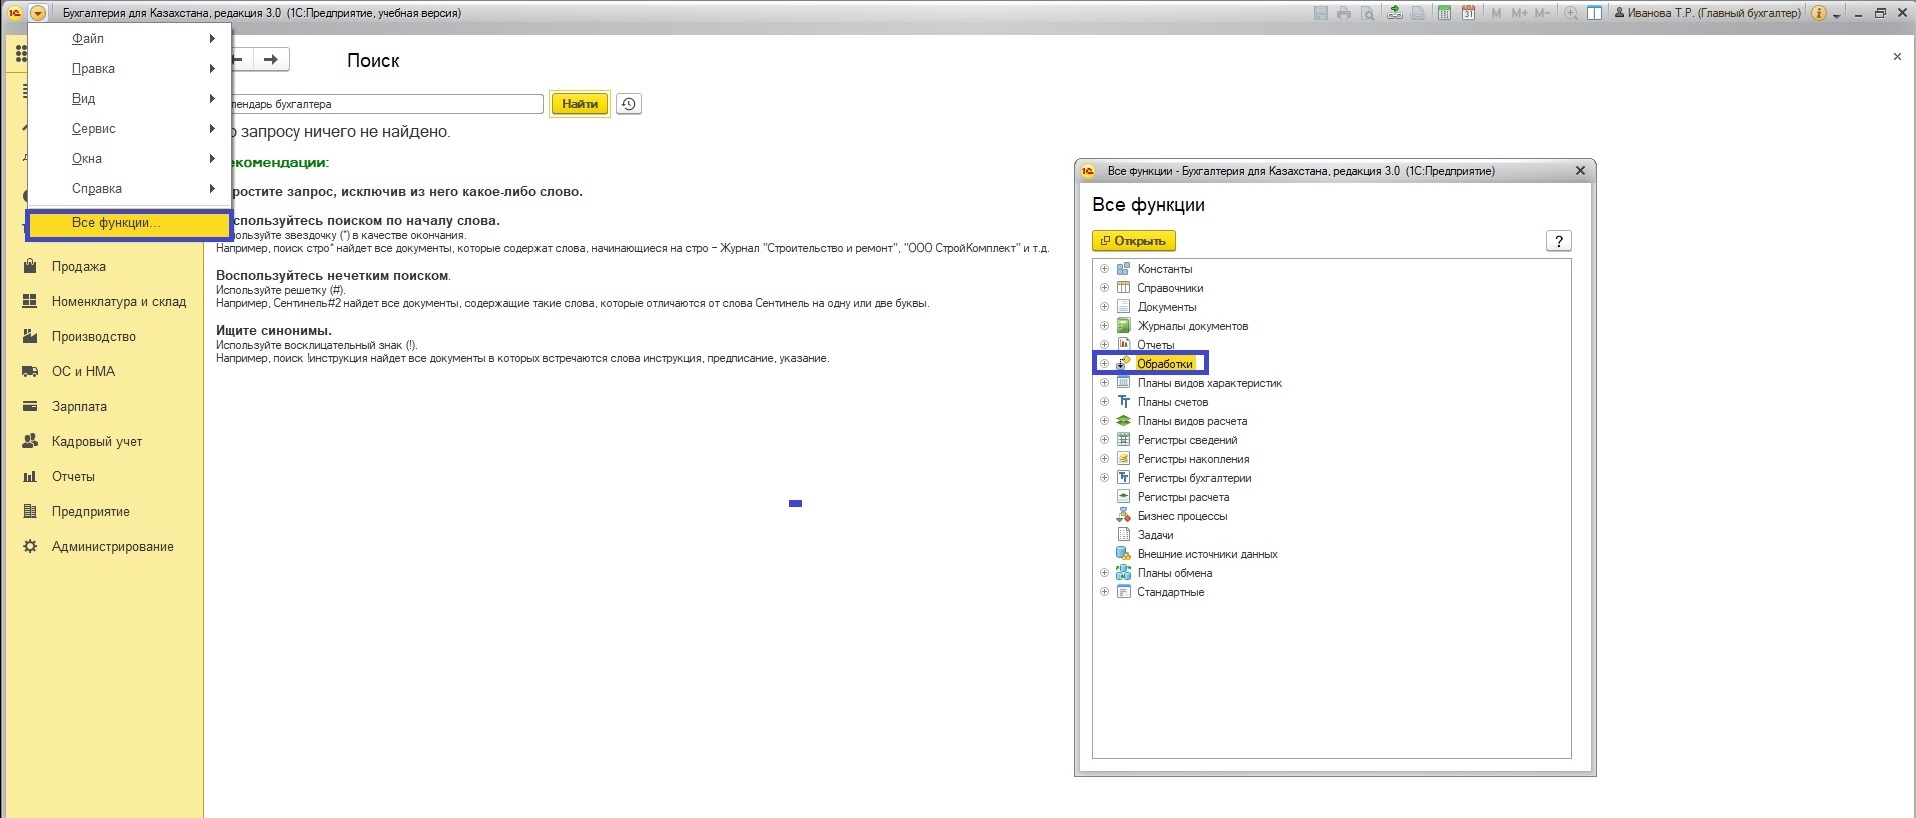1916x818 pixels.
Task: Open the Предприятие section
Action: point(76,512)
